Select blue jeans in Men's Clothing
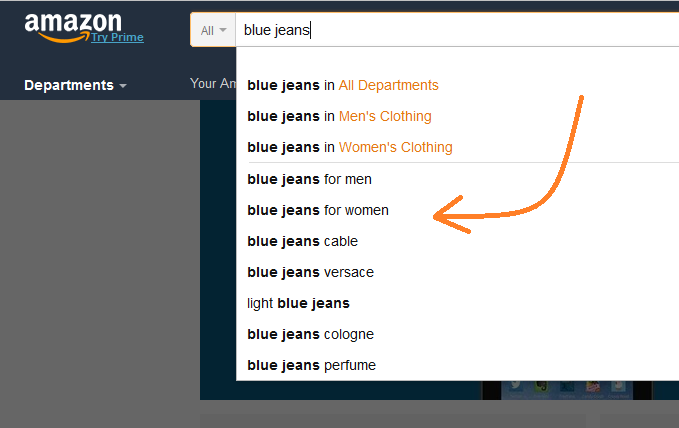 click(x=340, y=117)
